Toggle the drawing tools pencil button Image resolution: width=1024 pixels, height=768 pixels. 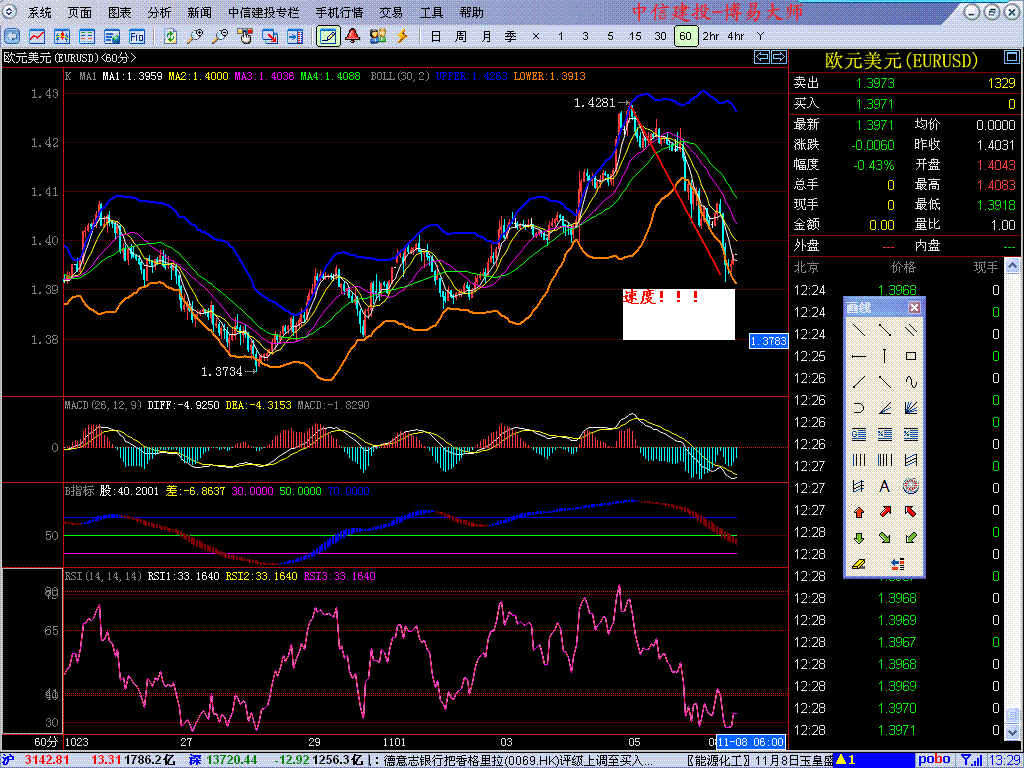coord(327,36)
